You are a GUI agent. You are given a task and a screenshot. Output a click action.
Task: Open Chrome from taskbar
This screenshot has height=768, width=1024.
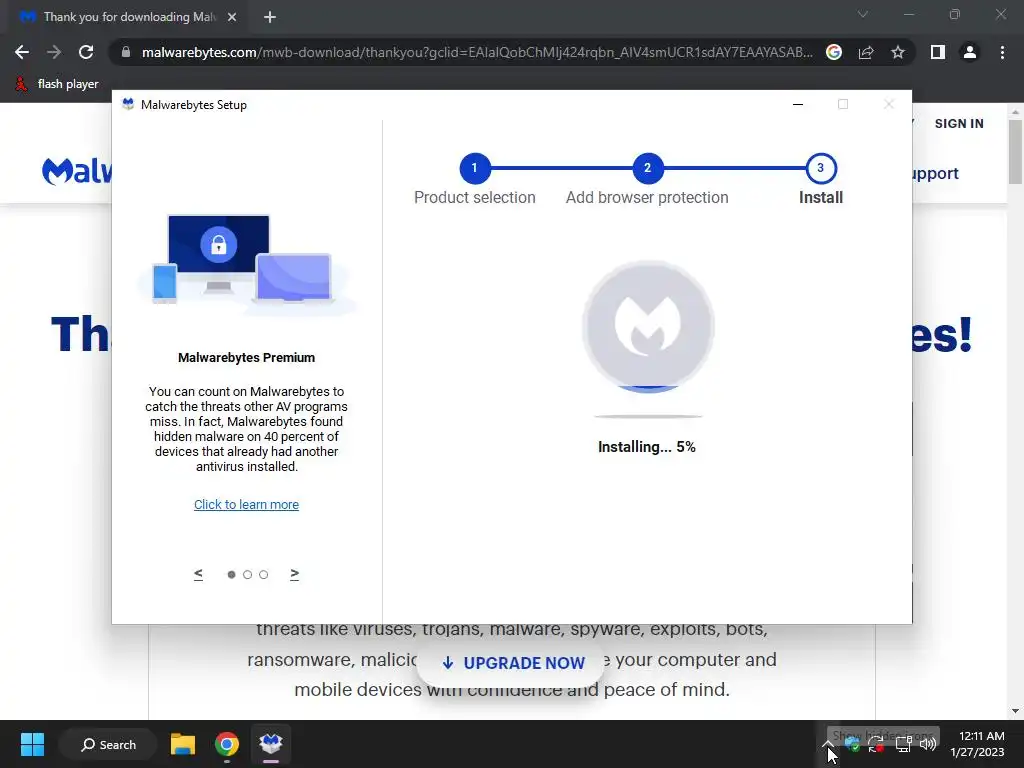(x=227, y=744)
